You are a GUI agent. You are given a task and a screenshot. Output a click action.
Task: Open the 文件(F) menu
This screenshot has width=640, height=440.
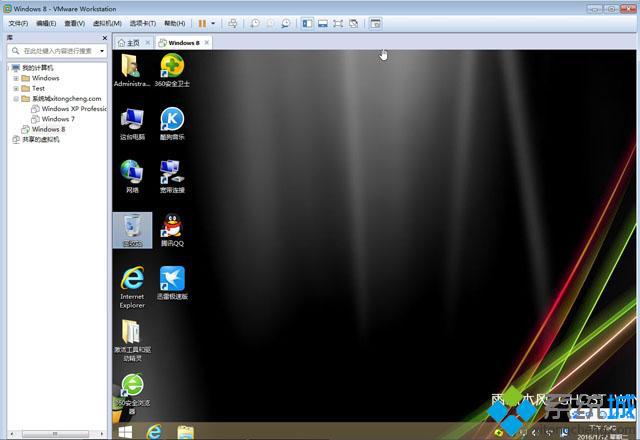click(18, 24)
